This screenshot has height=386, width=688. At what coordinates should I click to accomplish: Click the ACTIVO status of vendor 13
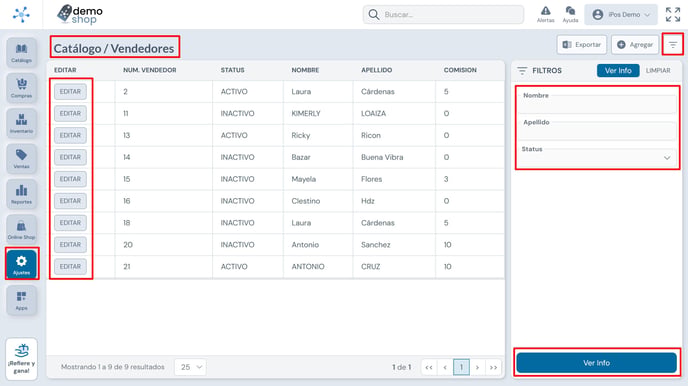[234, 136]
